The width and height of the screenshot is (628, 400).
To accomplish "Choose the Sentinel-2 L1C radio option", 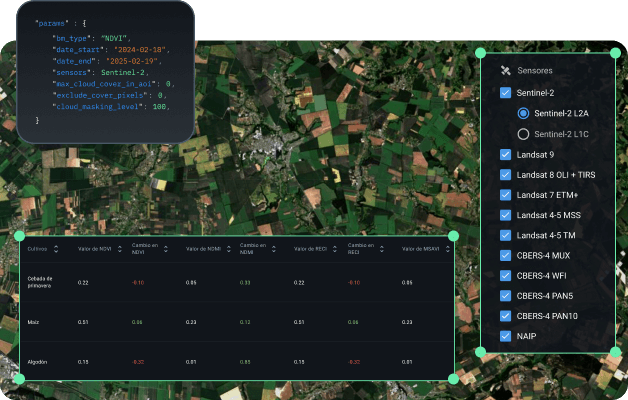I will [523, 134].
